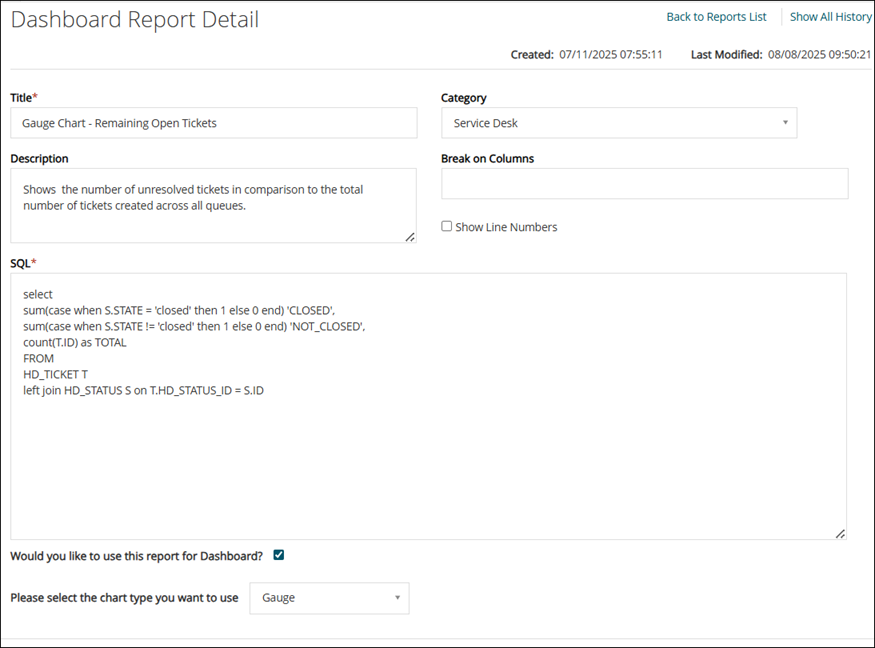The width and height of the screenshot is (875, 648).
Task: Focus the Break on Columns field
Action: 644,184
